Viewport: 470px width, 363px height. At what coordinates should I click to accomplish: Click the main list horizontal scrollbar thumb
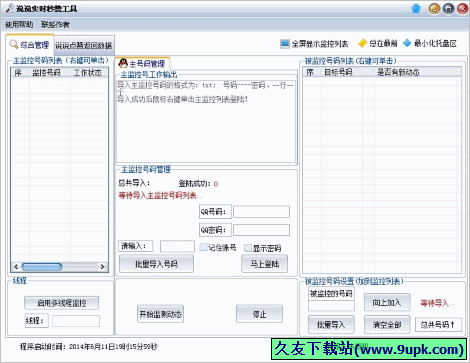pos(42,267)
